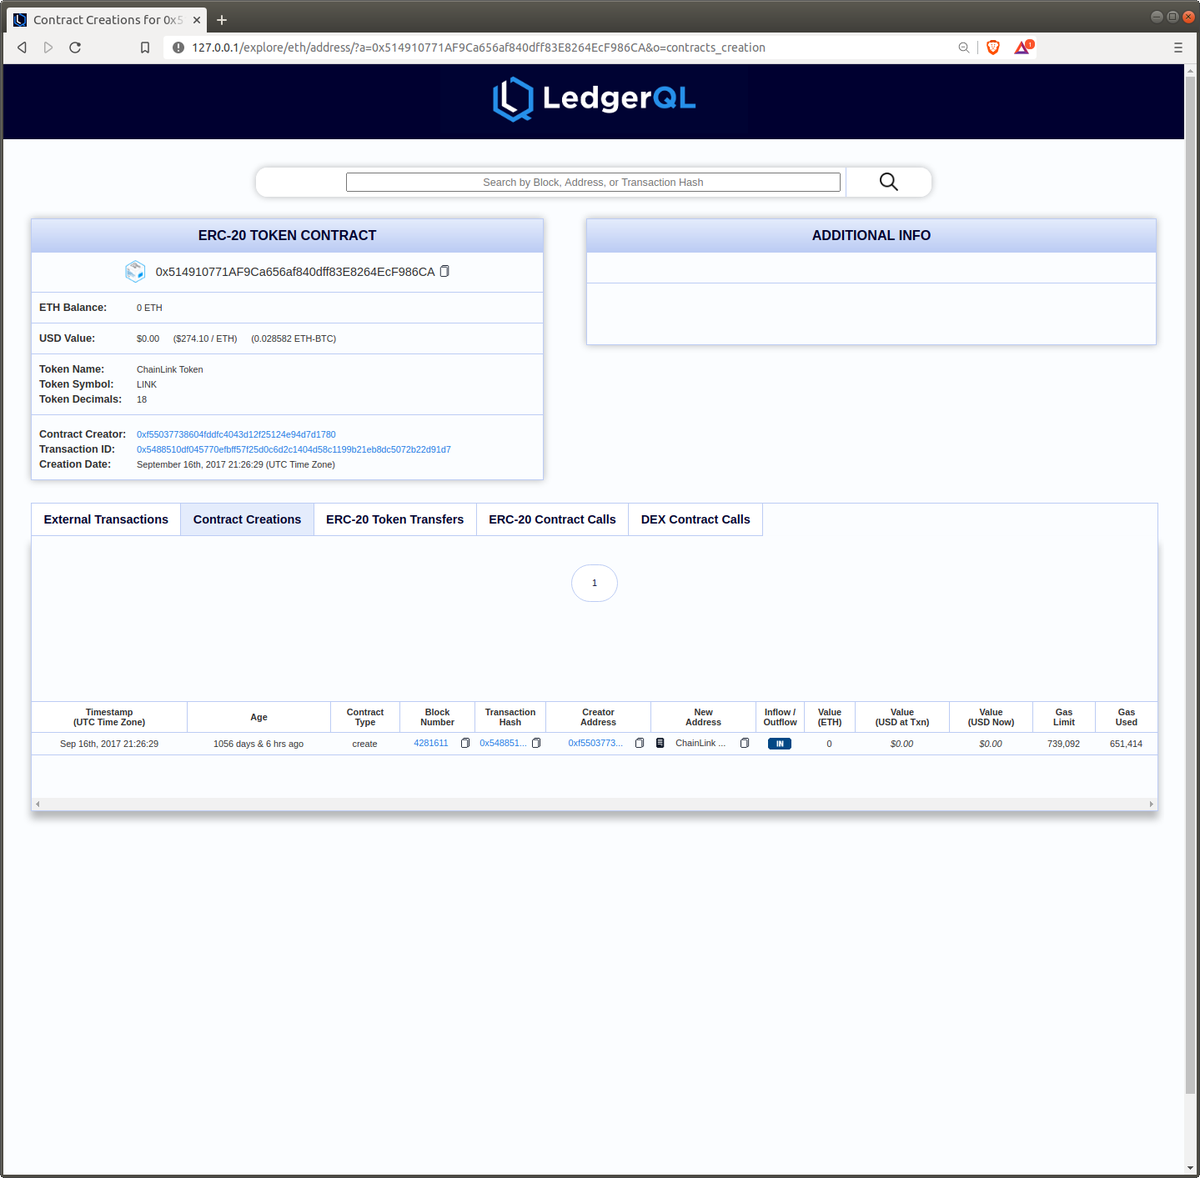
Task: Focus the block, address, or hash search field
Action: pyautogui.click(x=593, y=182)
